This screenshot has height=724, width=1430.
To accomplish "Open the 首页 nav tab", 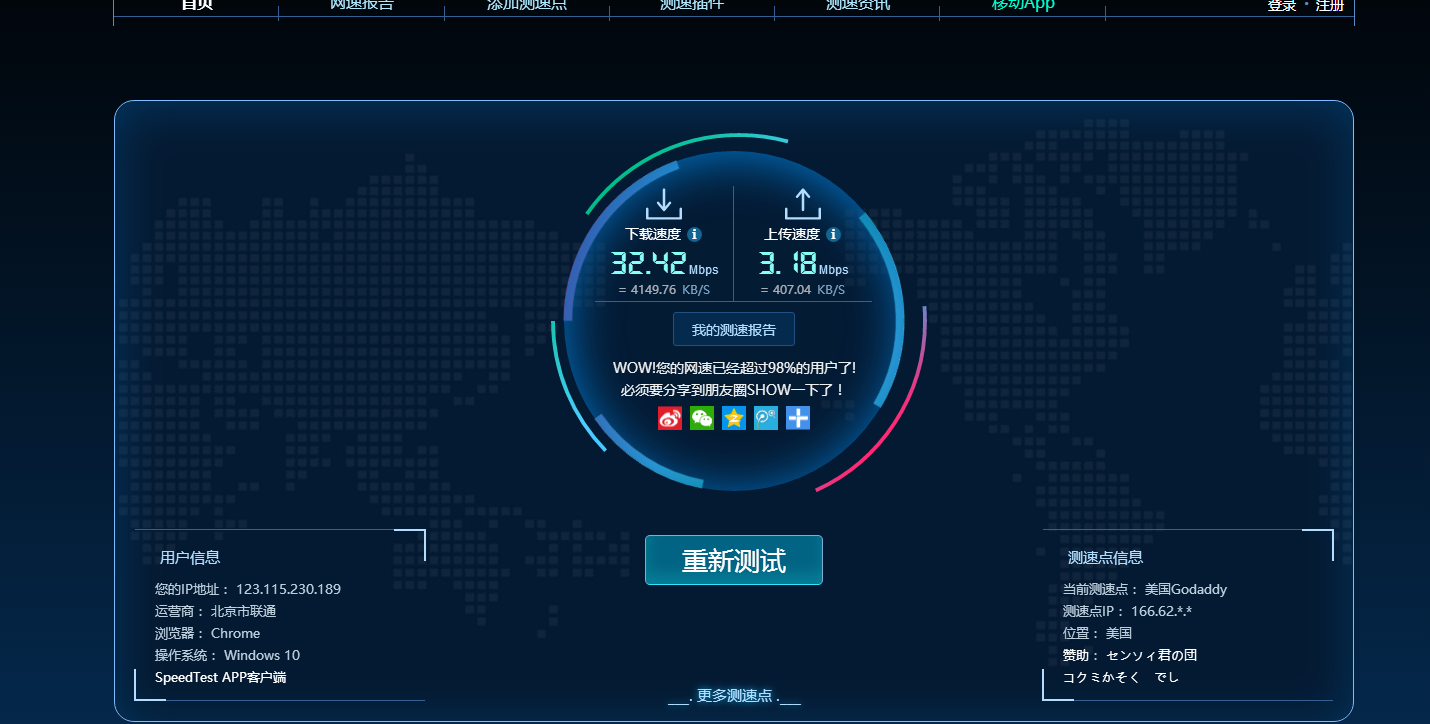I will pyautogui.click(x=197, y=6).
